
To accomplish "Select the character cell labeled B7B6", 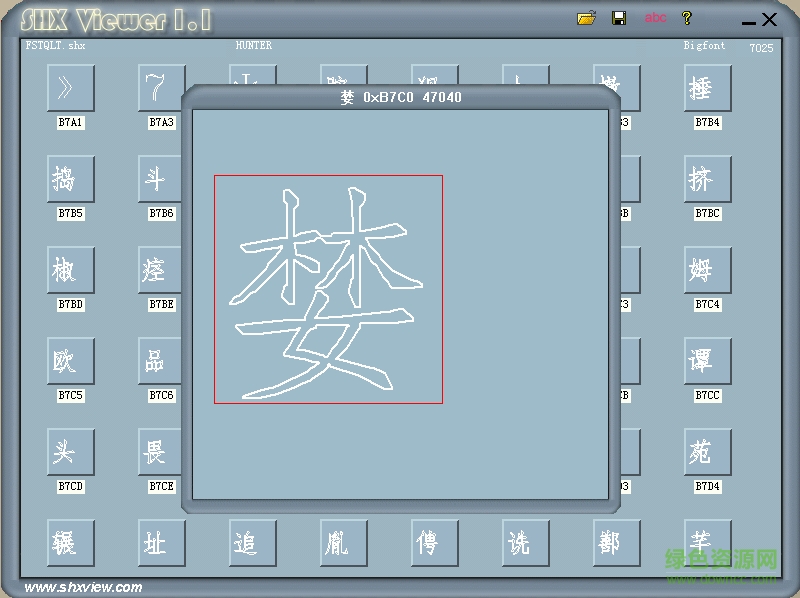I will point(160,179).
